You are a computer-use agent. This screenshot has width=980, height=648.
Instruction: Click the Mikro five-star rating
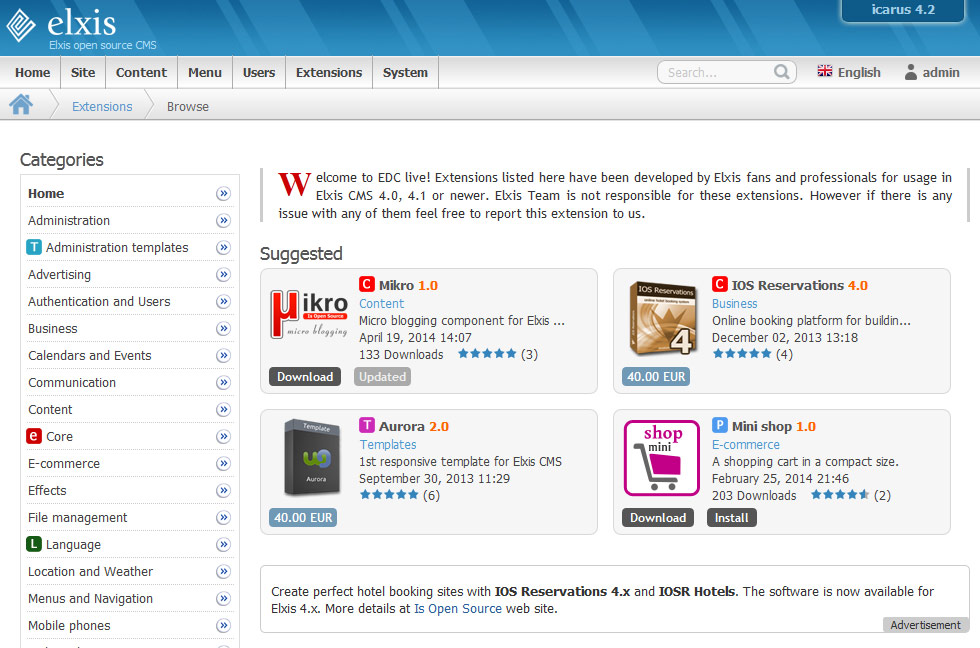click(x=488, y=354)
